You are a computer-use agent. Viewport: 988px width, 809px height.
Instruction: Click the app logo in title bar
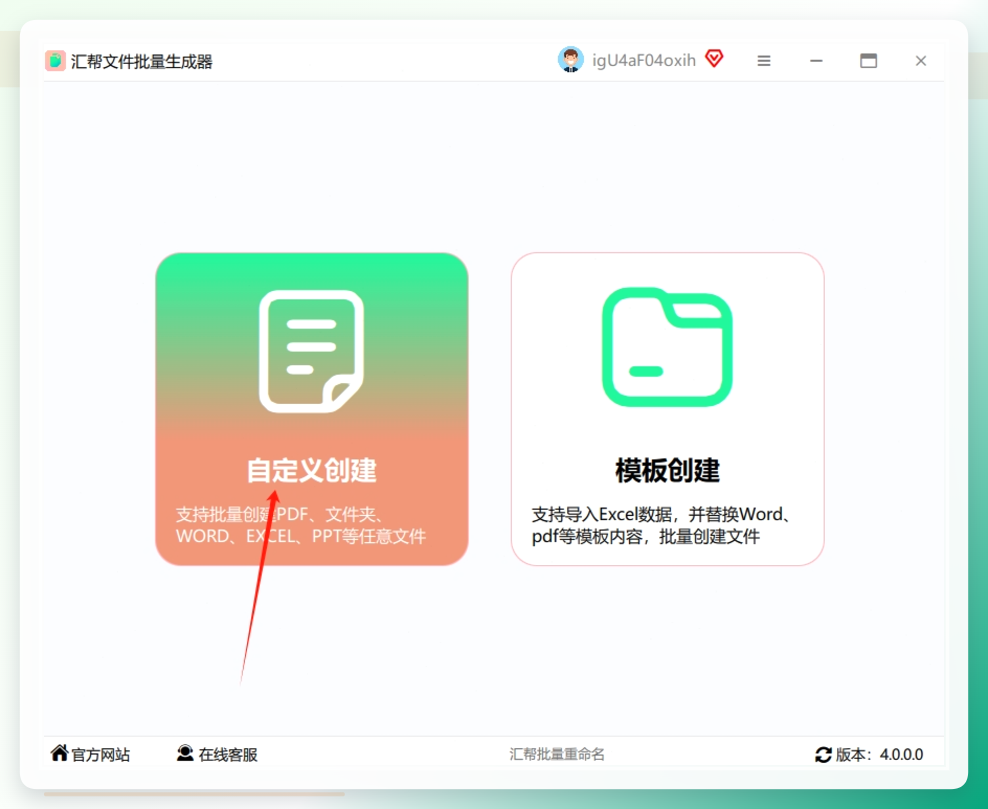coord(55,61)
